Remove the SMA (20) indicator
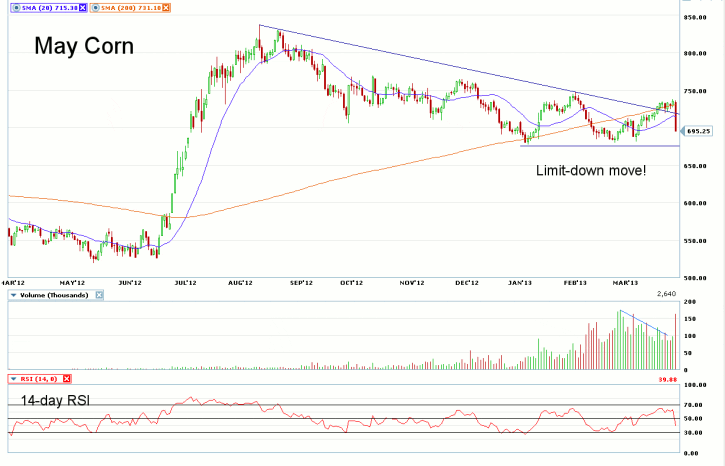725x466 pixels. 83,8
